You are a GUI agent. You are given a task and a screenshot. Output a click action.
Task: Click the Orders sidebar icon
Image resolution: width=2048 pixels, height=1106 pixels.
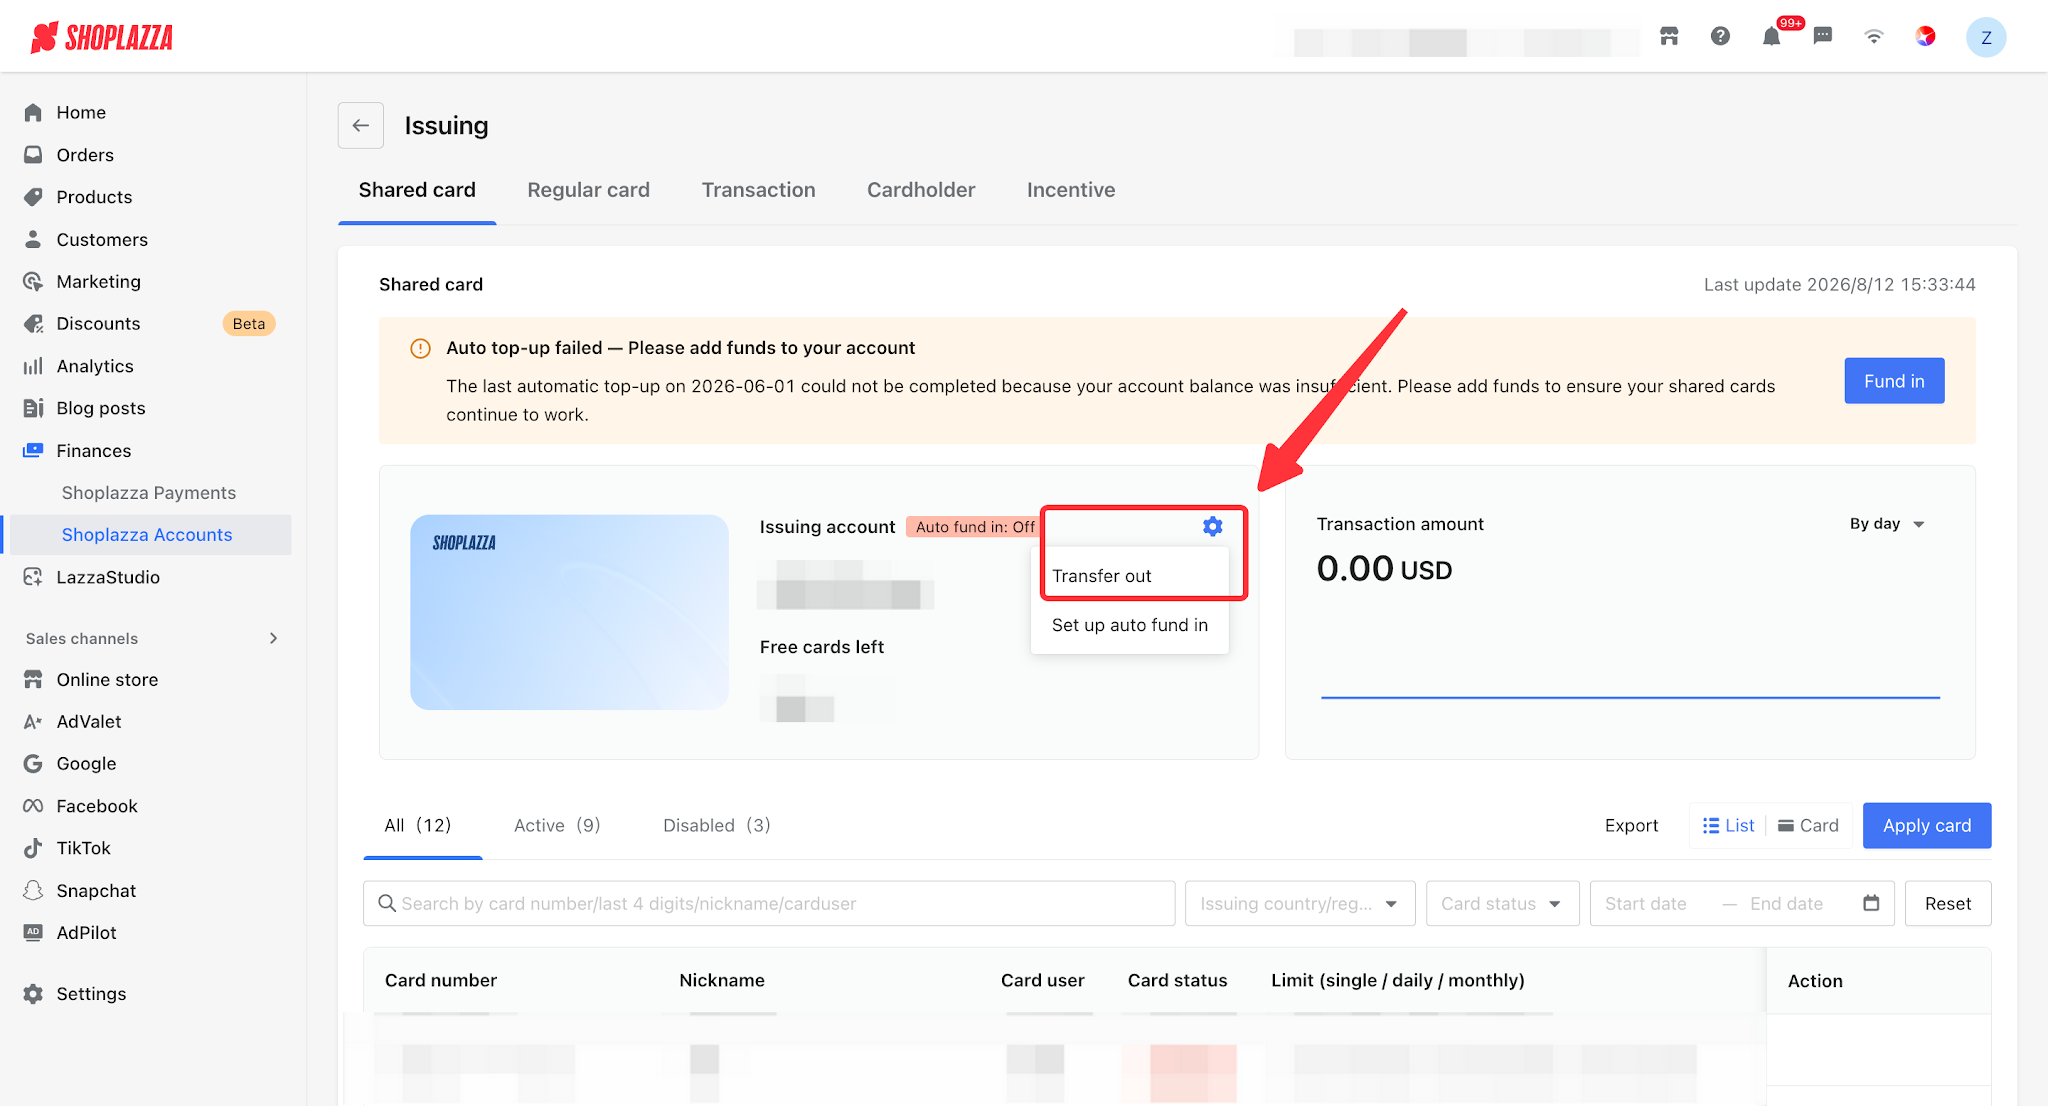(33, 155)
